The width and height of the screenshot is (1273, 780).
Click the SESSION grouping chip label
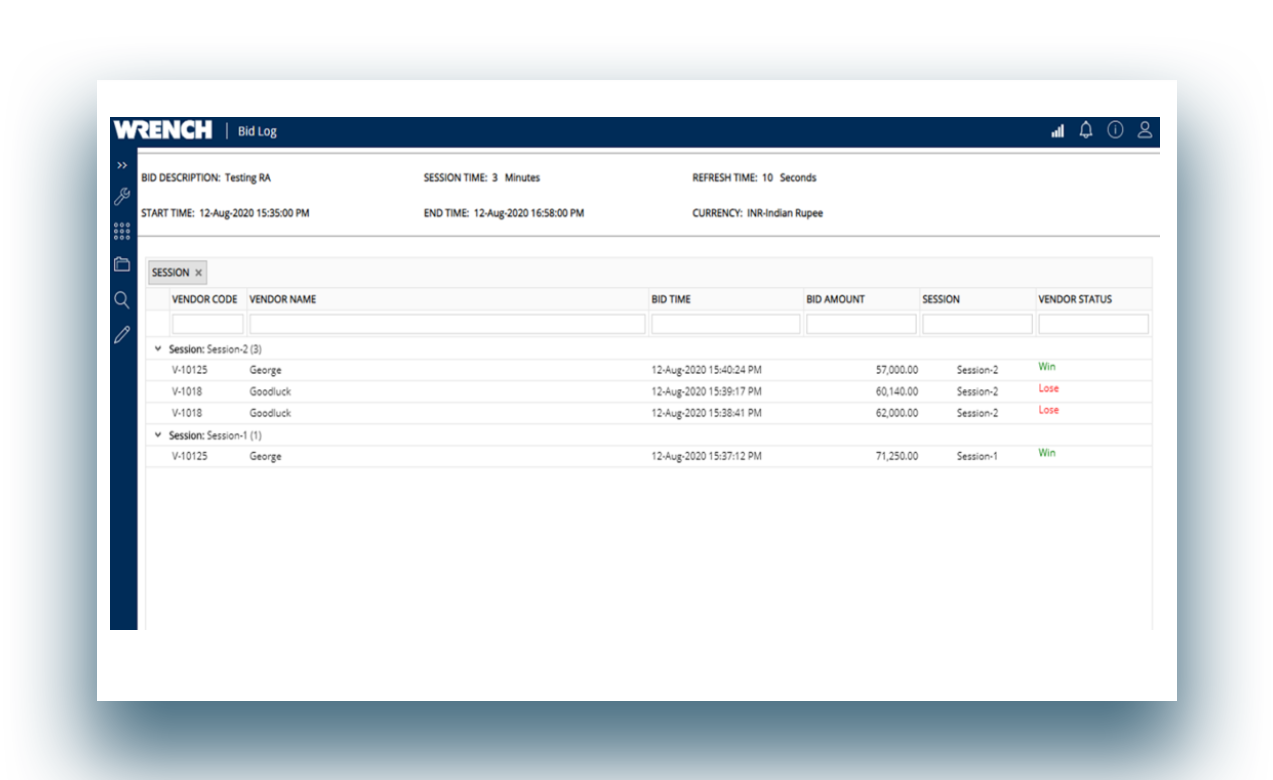point(170,273)
